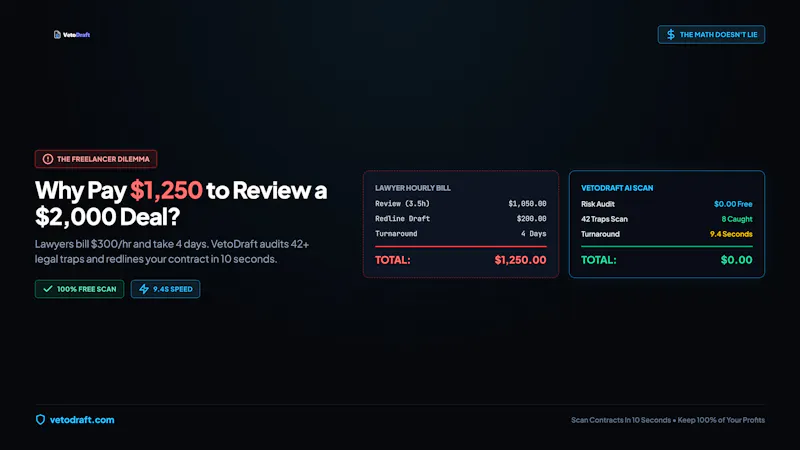Viewport: 800px width, 450px height.
Task: Click the checkmark icon beside 100% Free Scan
Action: [x=47, y=289]
